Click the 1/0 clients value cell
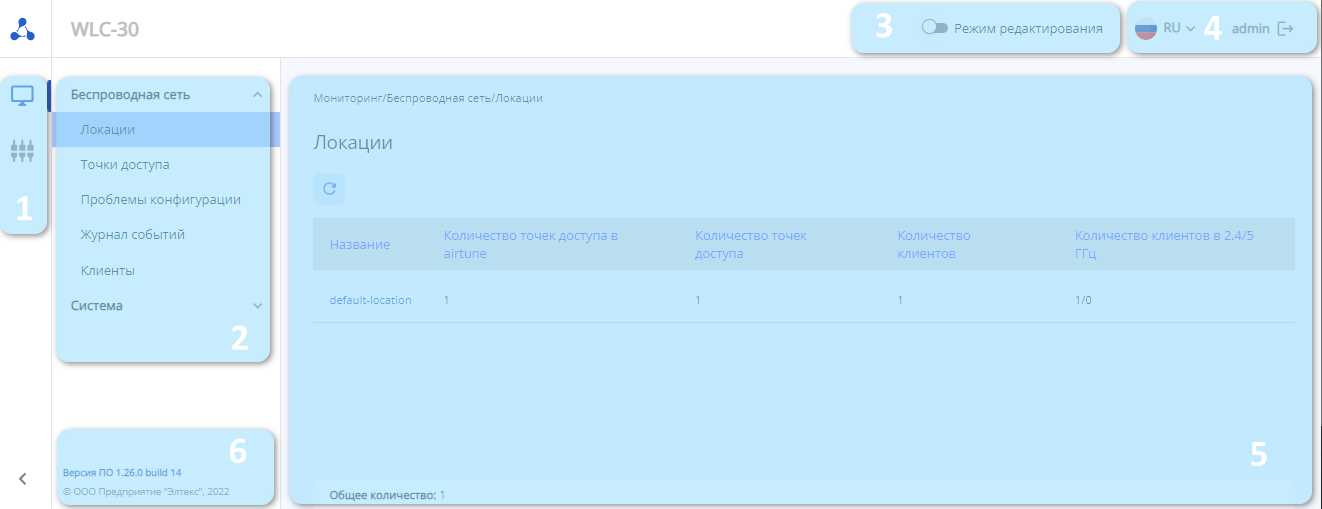Viewport: 1322px width, 509px height. (1083, 300)
